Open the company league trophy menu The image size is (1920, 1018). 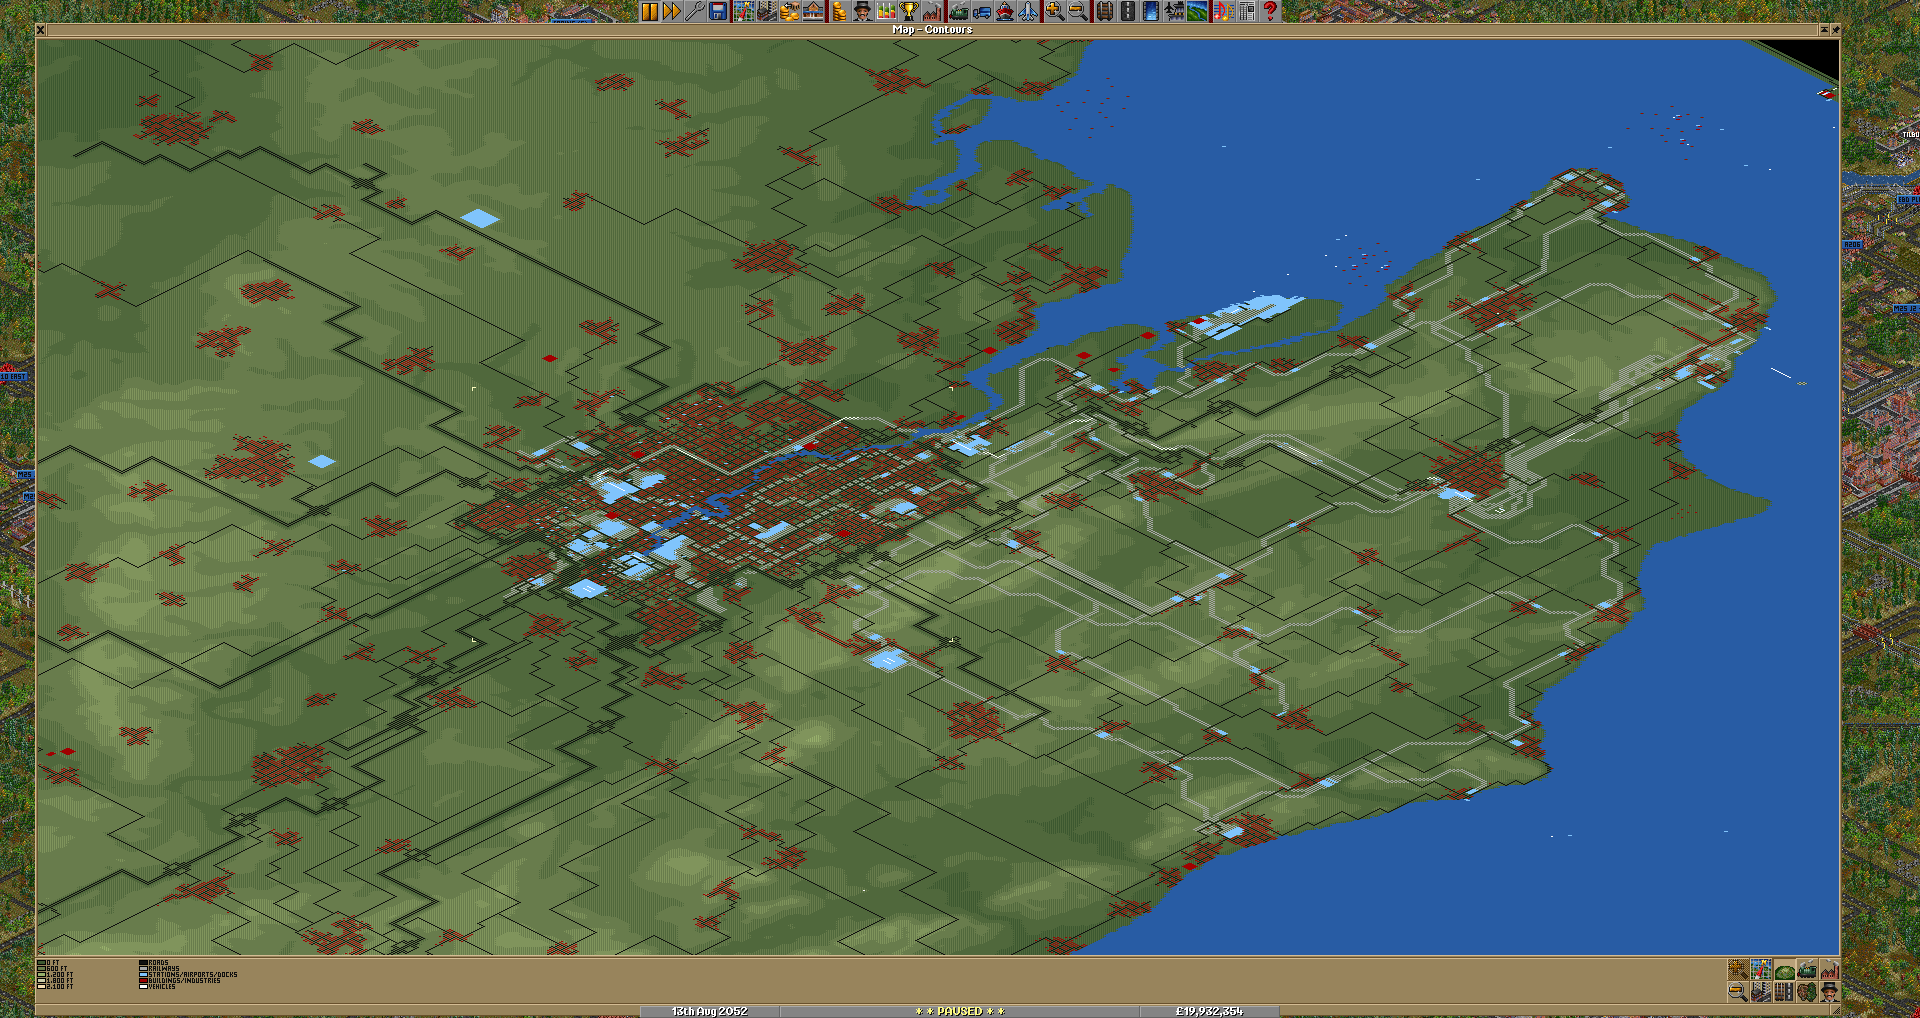[x=909, y=11]
